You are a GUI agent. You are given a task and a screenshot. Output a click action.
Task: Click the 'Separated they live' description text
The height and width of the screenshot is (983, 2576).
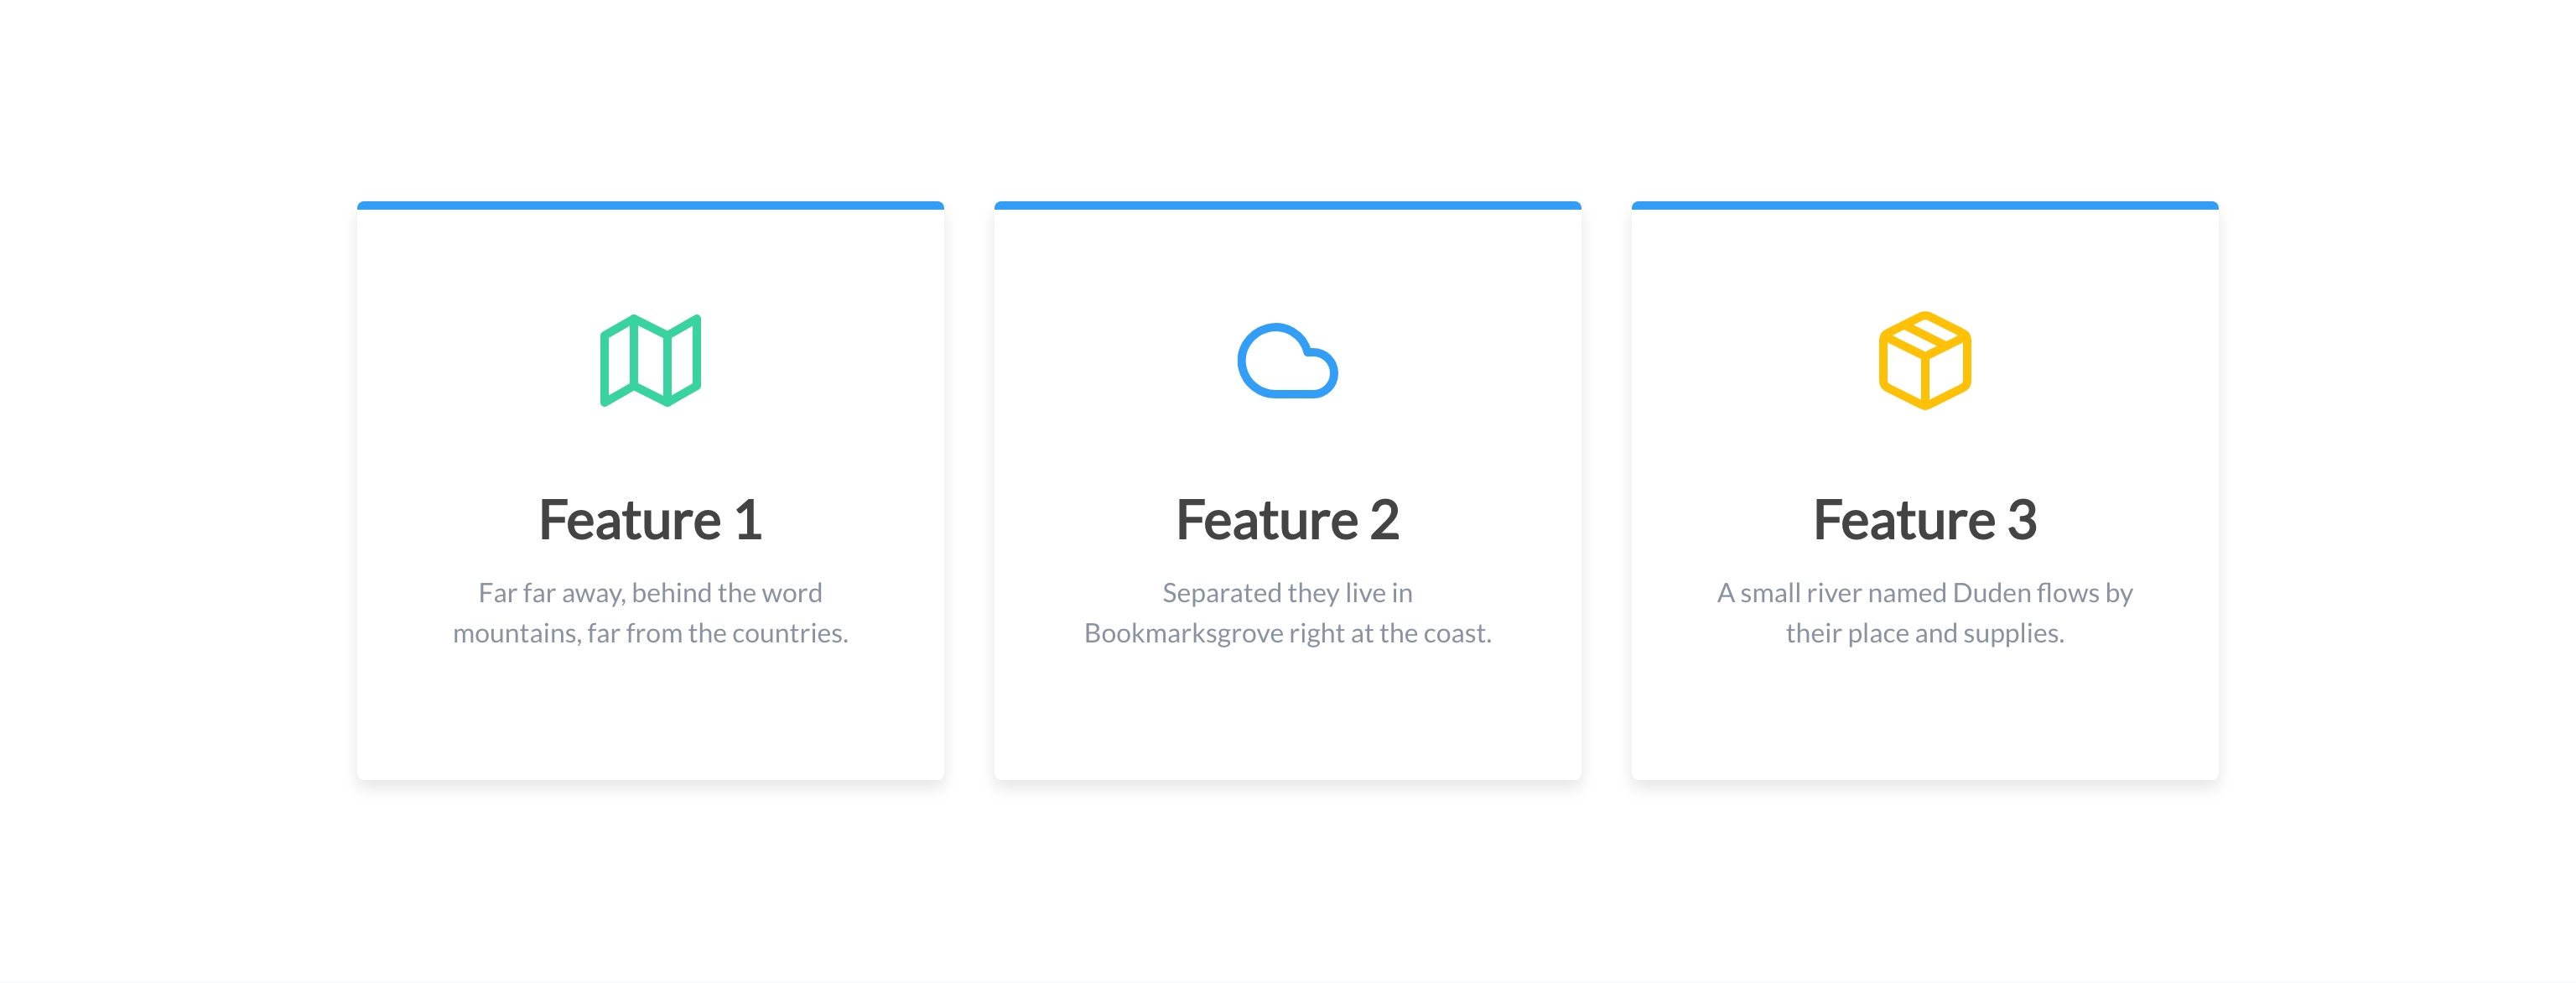pyautogui.click(x=1287, y=593)
